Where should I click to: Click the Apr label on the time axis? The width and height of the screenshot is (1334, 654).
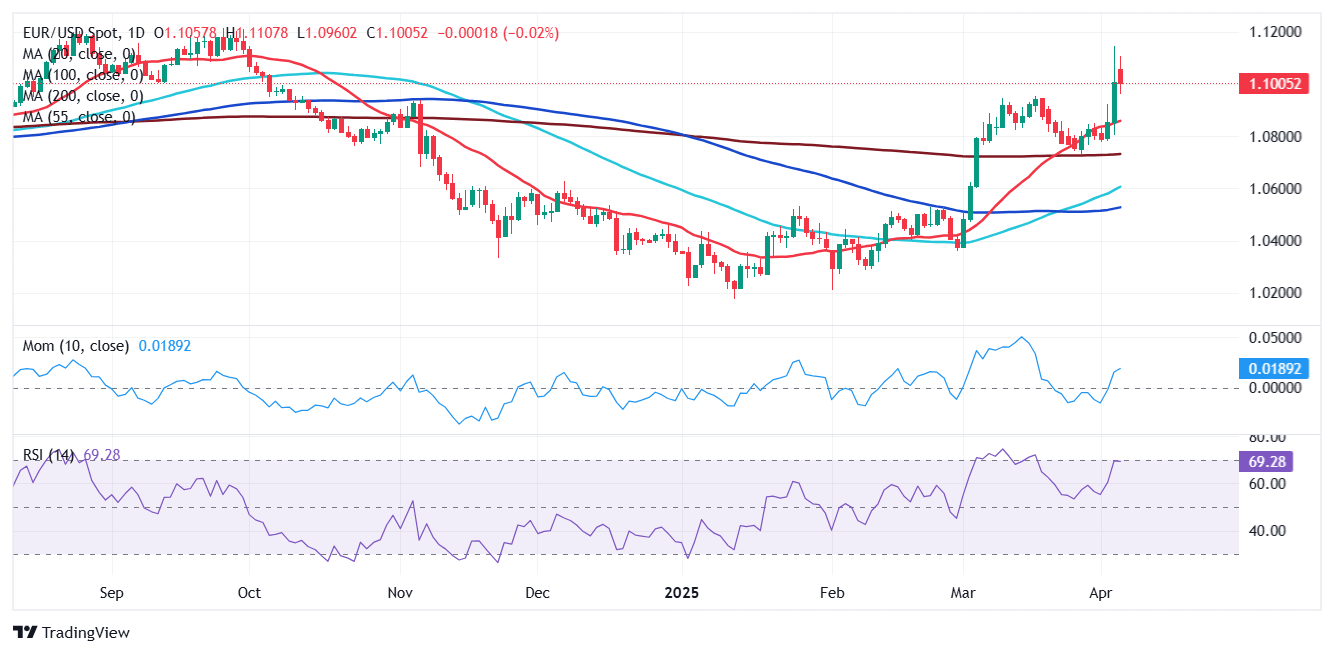1101,592
